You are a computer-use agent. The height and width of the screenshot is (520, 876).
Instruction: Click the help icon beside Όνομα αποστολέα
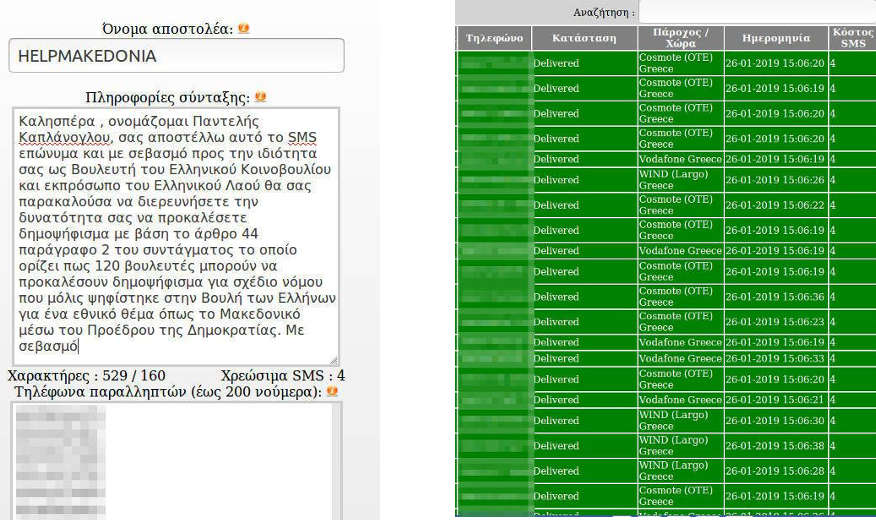(244, 29)
